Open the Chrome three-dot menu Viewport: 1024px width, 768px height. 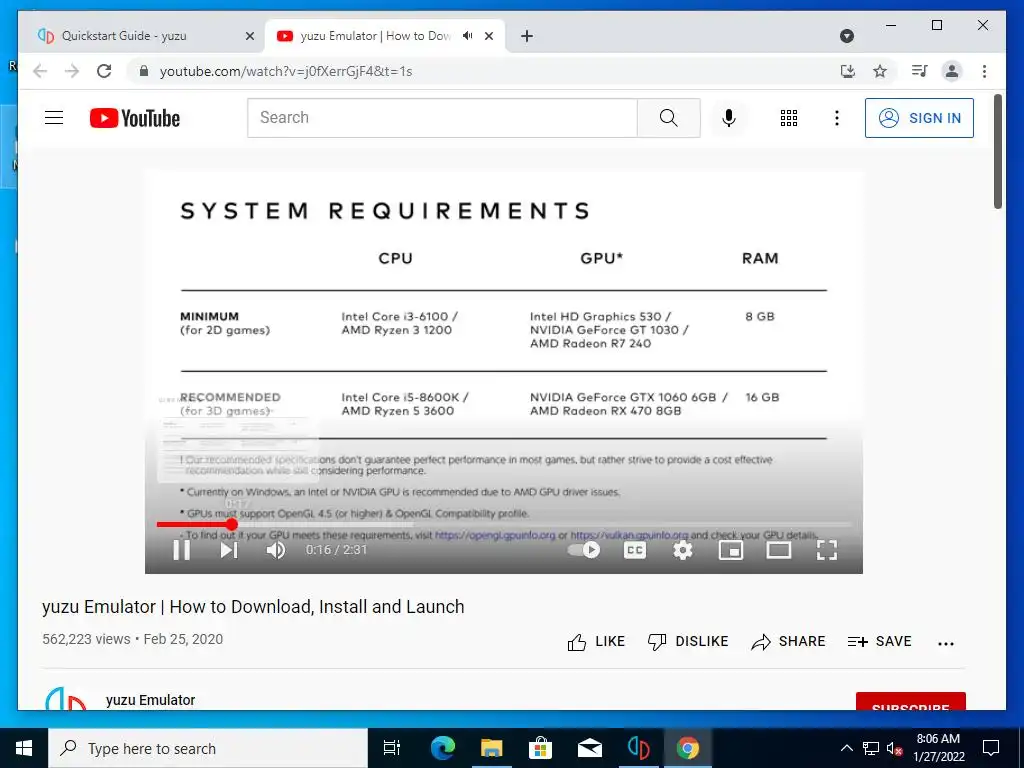pos(984,71)
